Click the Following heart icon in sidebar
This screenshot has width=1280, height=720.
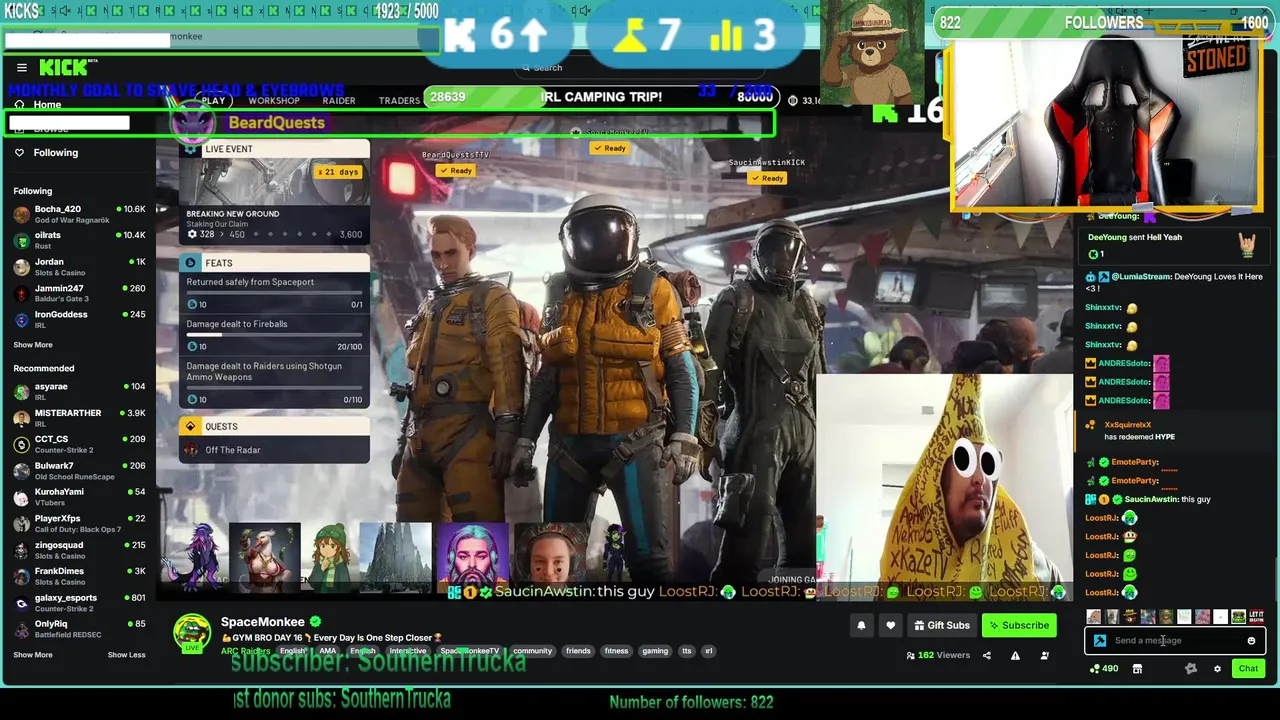(x=19, y=153)
